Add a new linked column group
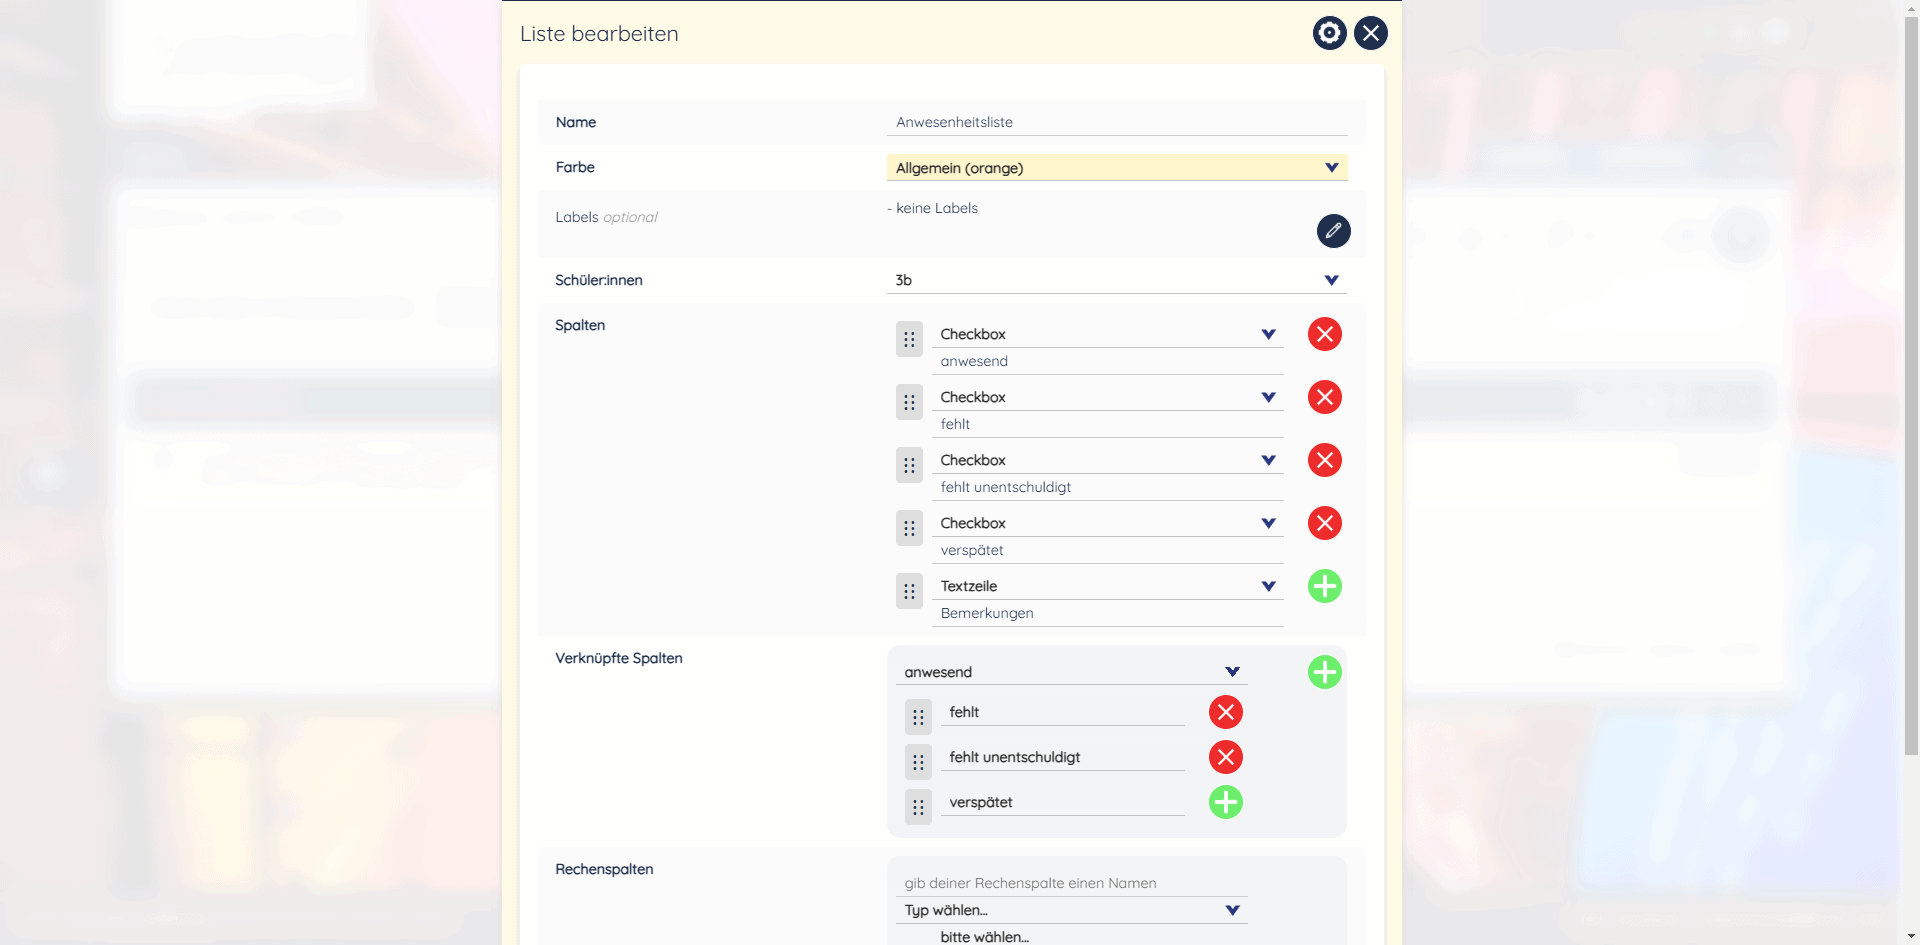1920x945 pixels. pyautogui.click(x=1324, y=672)
